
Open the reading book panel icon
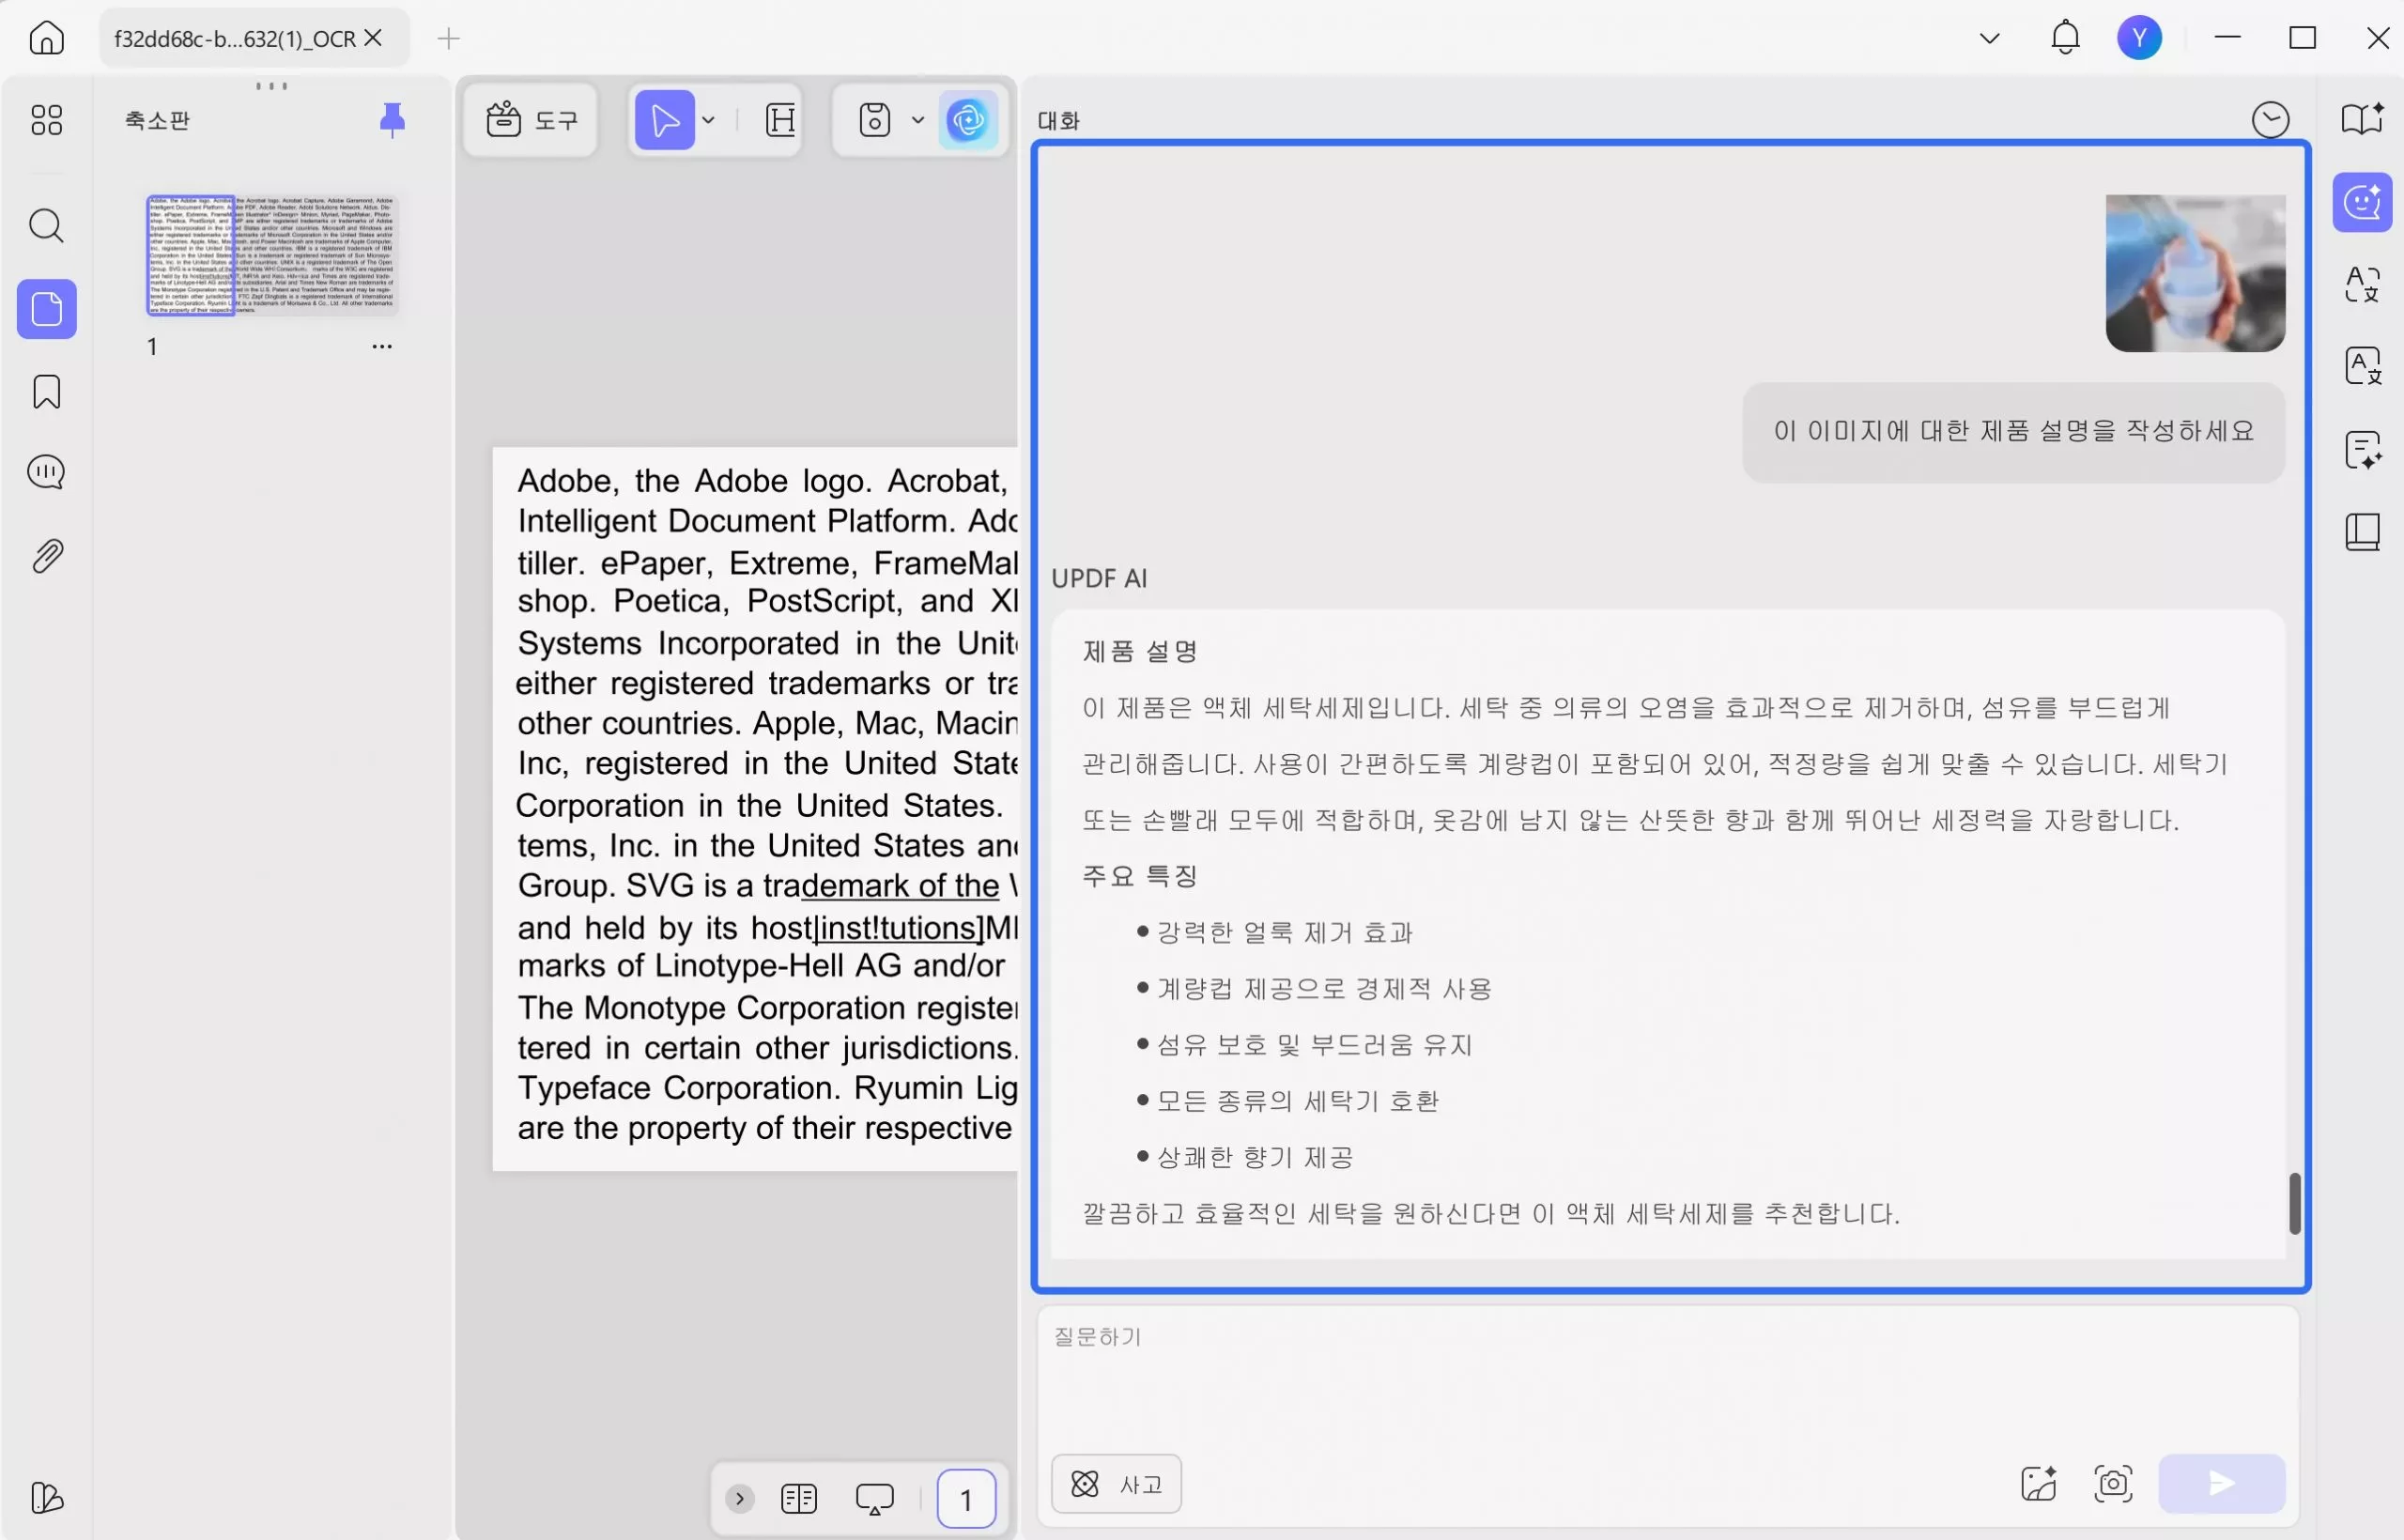[x=2363, y=532]
